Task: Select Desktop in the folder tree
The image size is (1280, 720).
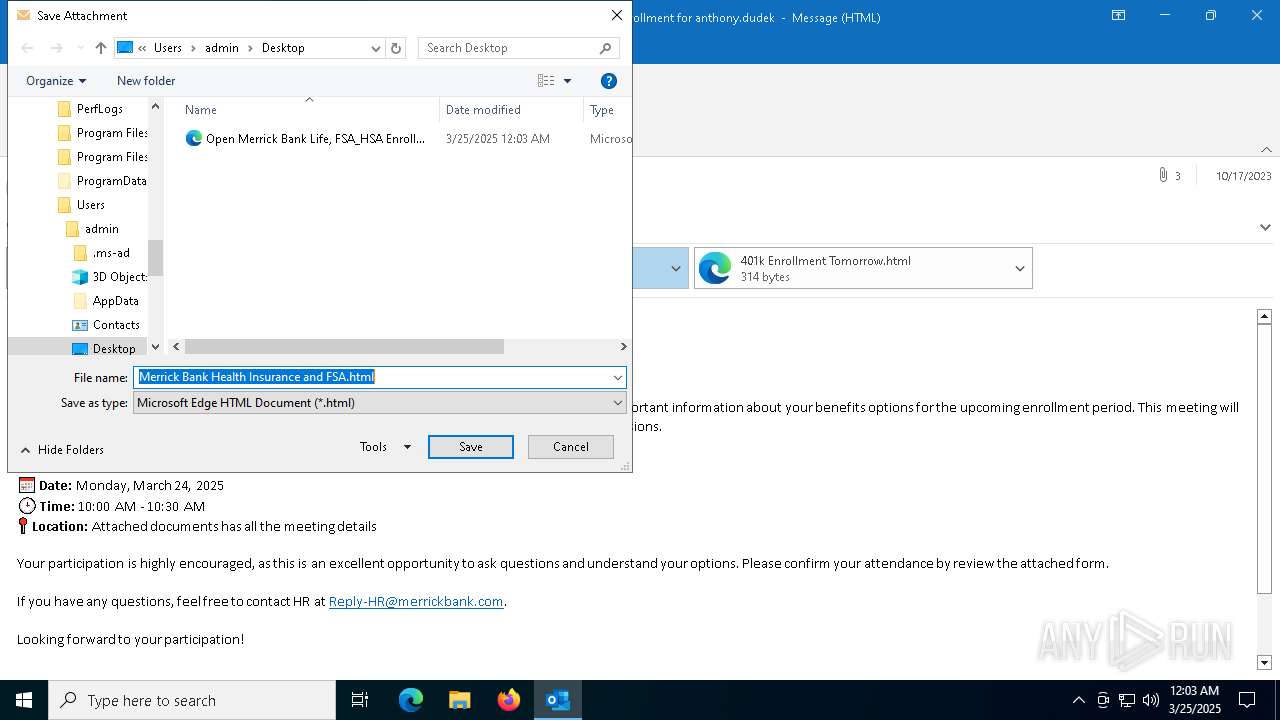Action: point(113,349)
